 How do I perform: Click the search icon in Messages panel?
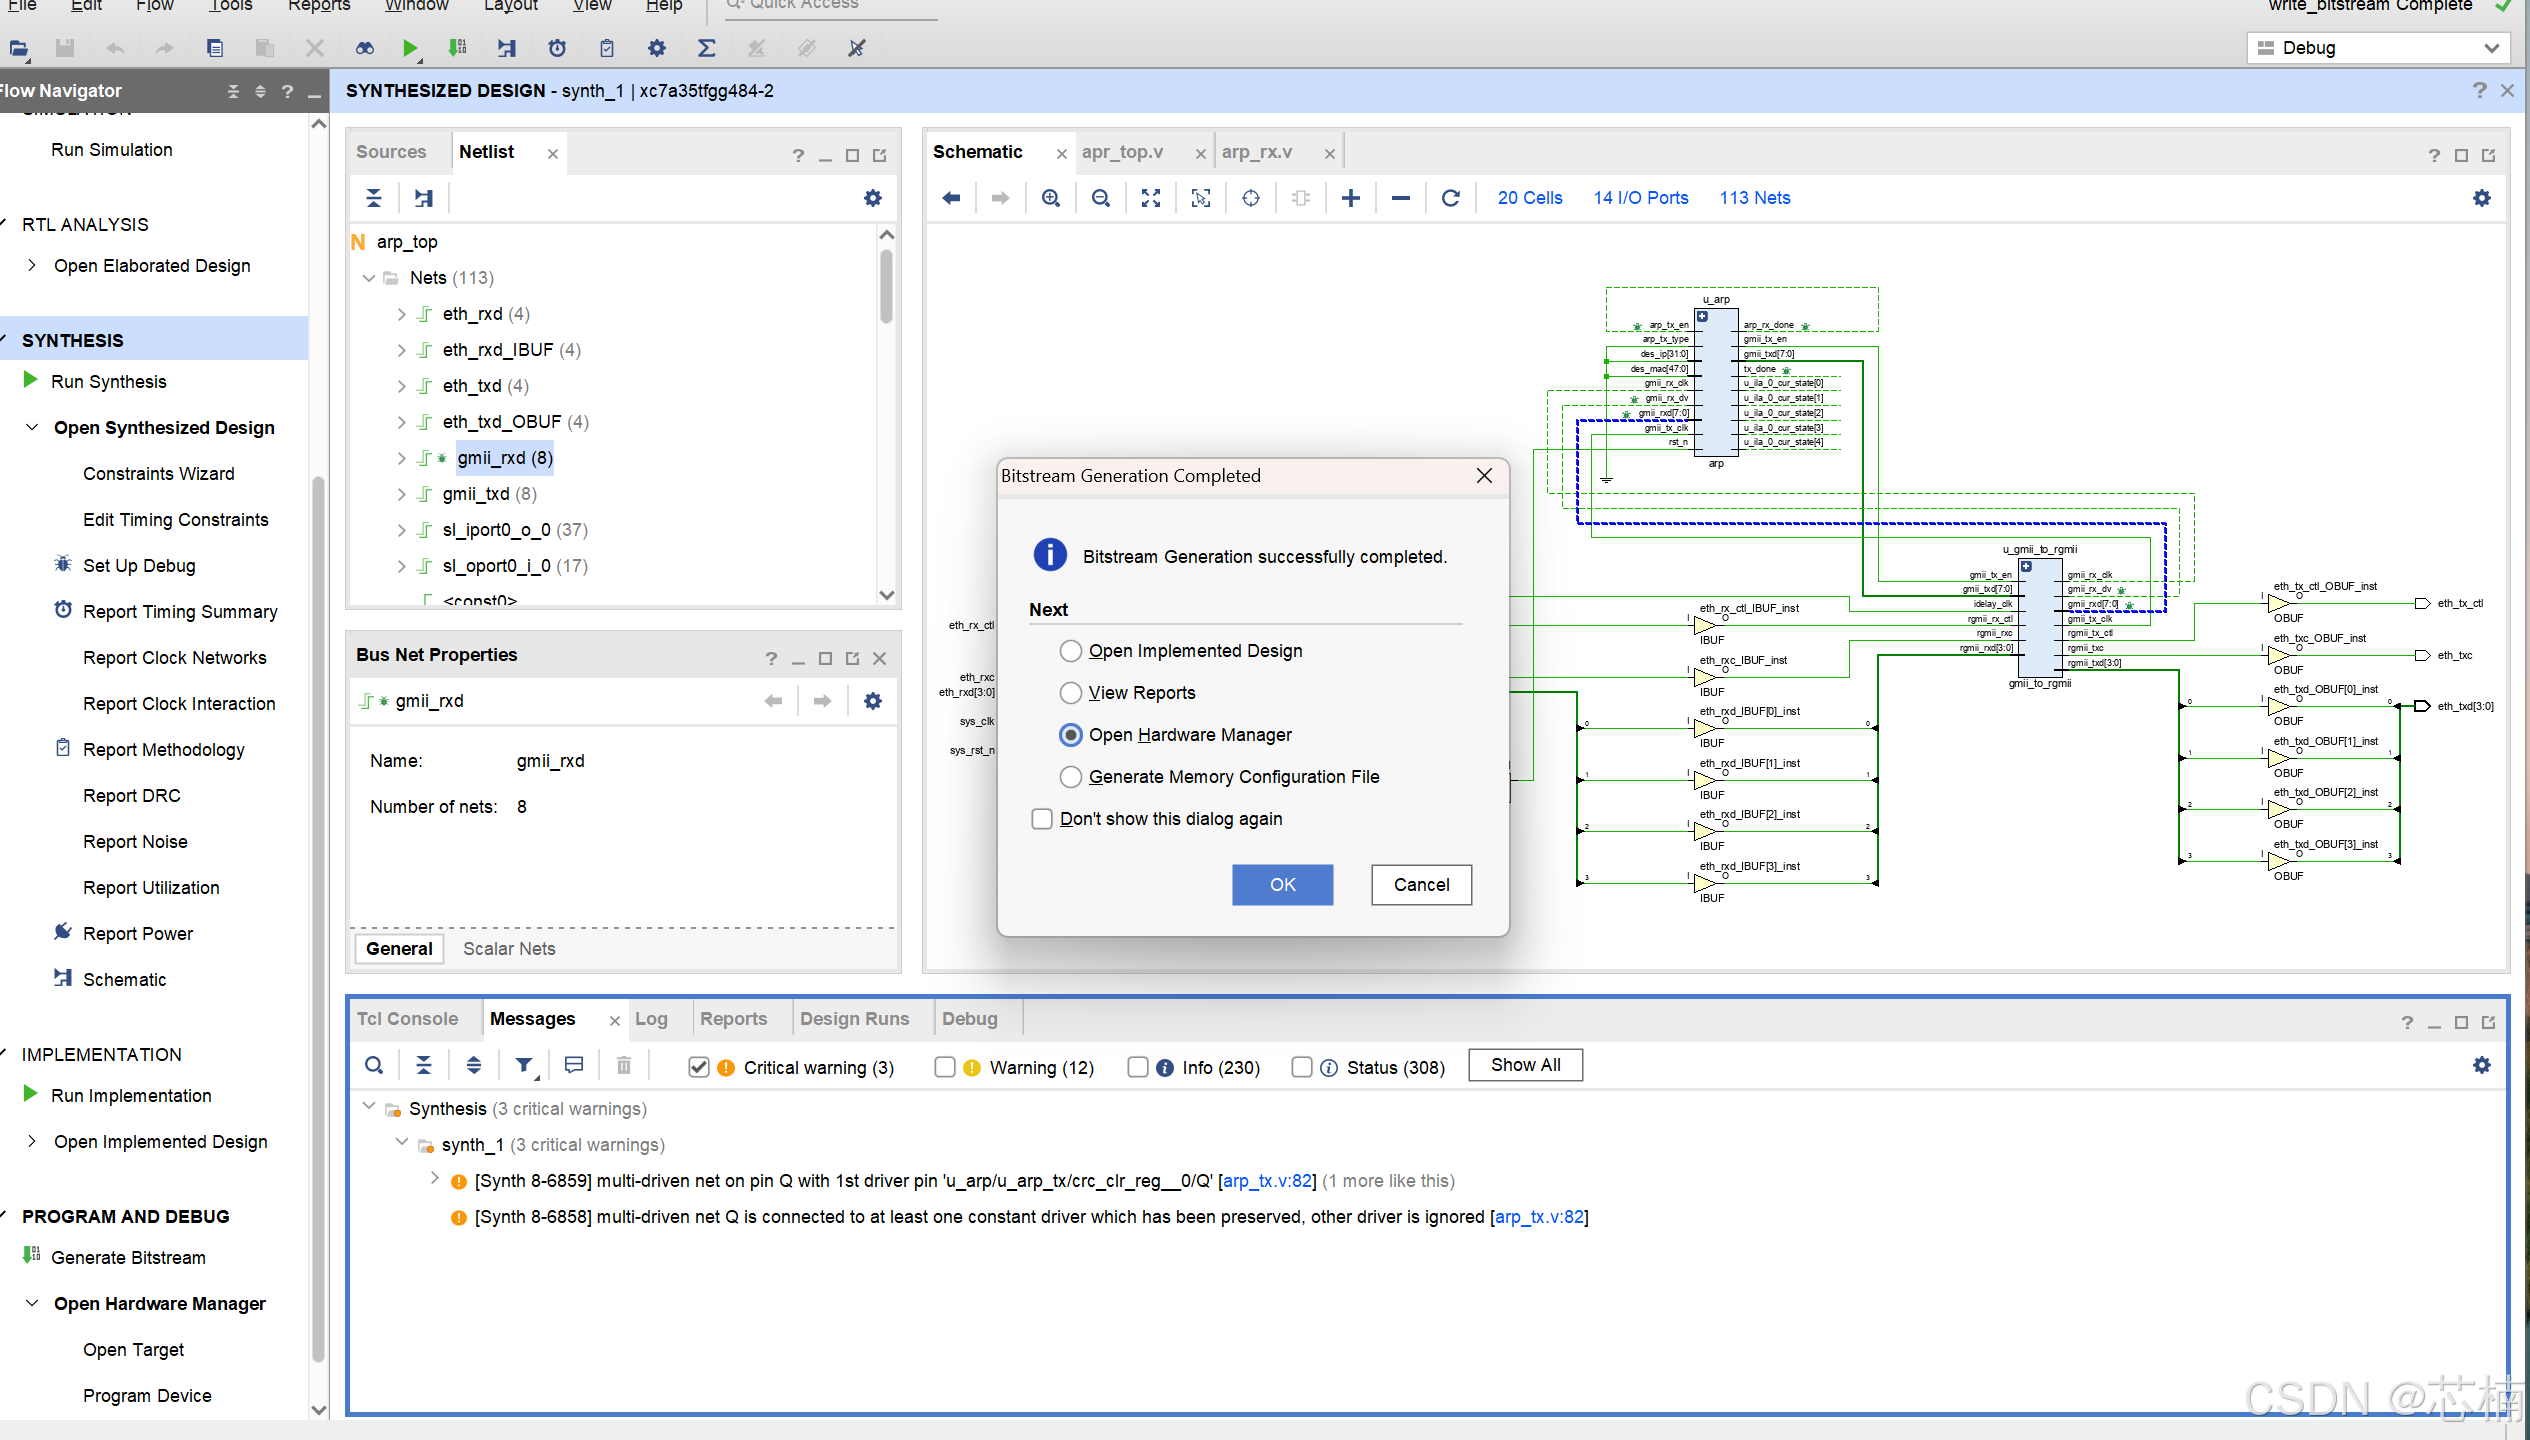pos(374,1066)
